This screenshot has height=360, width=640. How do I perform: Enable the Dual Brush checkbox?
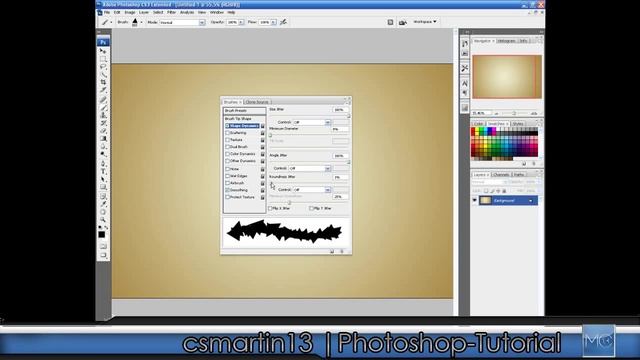pos(227,147)
